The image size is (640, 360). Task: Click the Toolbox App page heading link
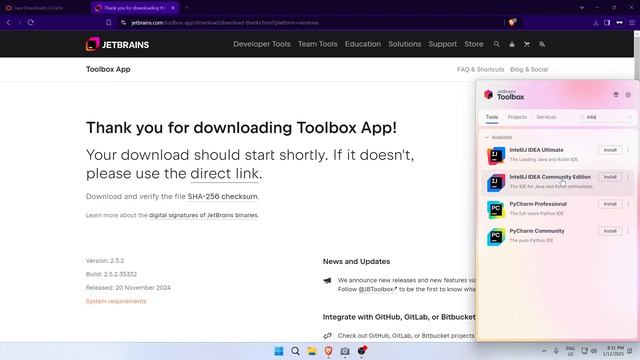tap(108, 69)
